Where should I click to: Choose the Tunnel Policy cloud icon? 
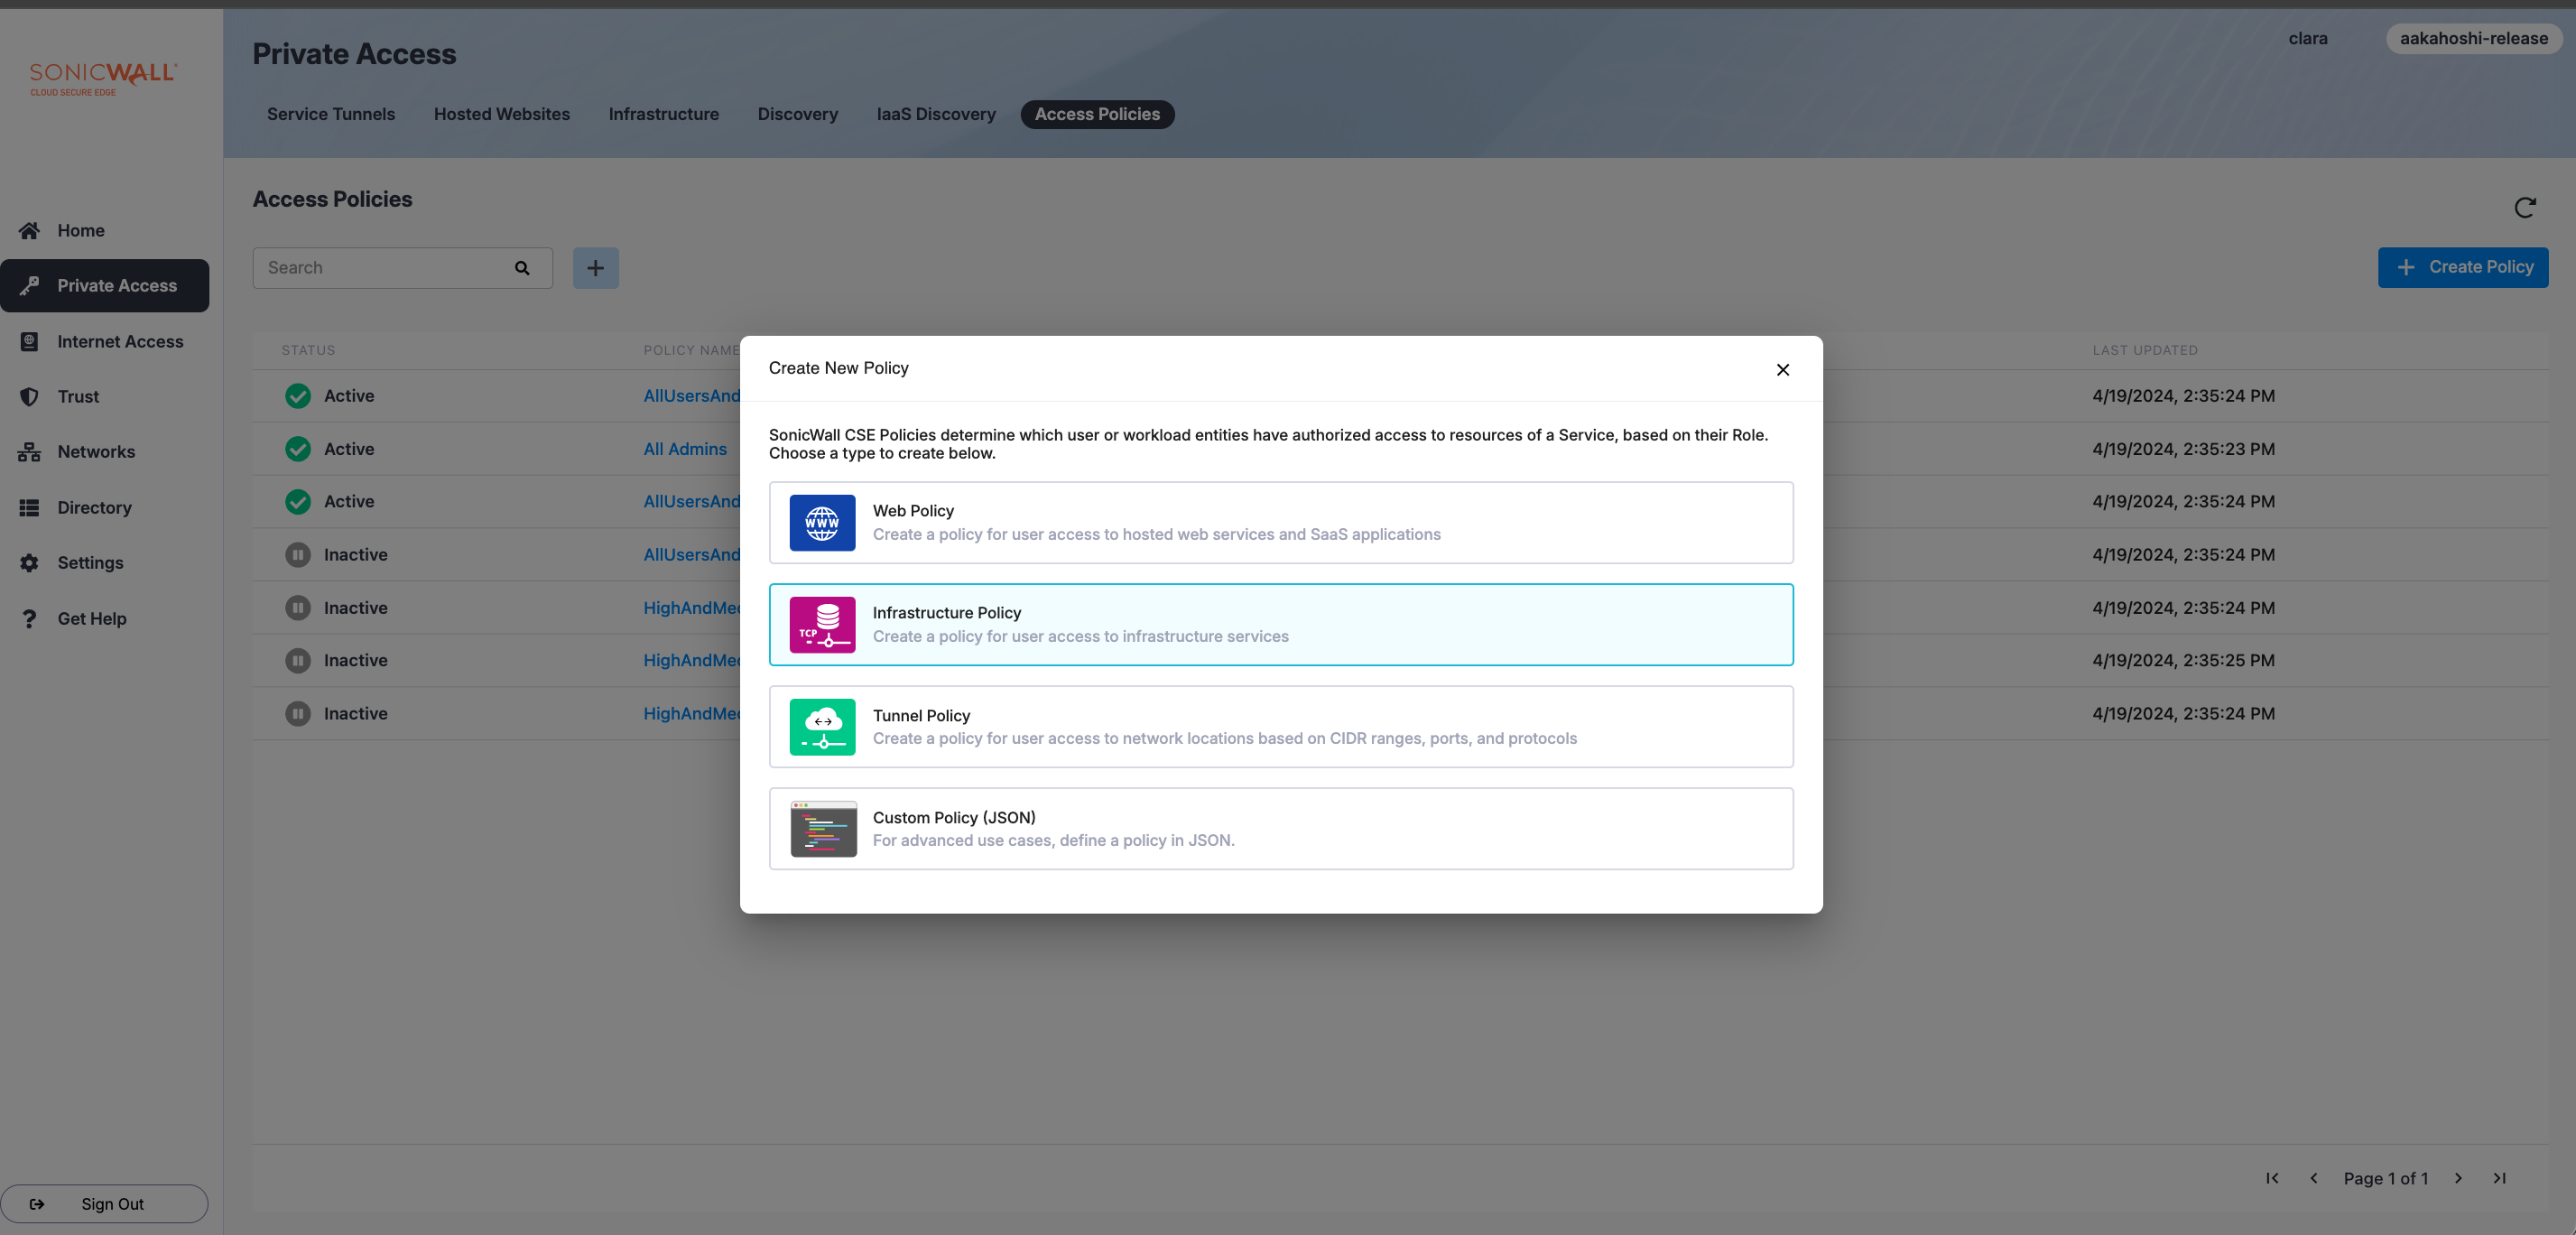click(x=822, y=727)
